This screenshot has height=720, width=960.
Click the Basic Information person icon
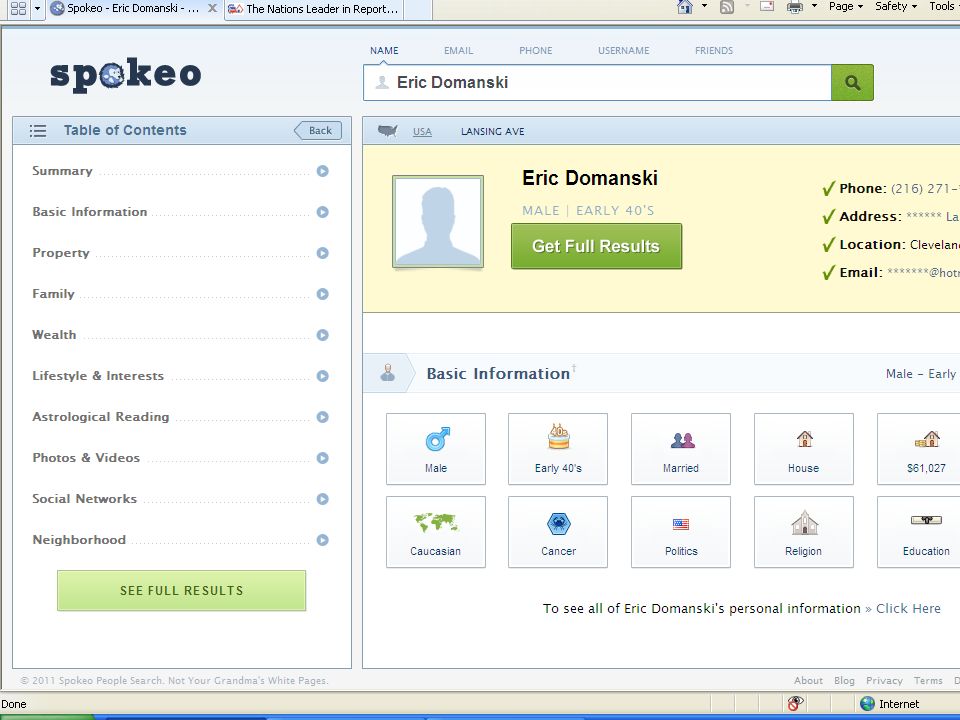tap(388, 372)
